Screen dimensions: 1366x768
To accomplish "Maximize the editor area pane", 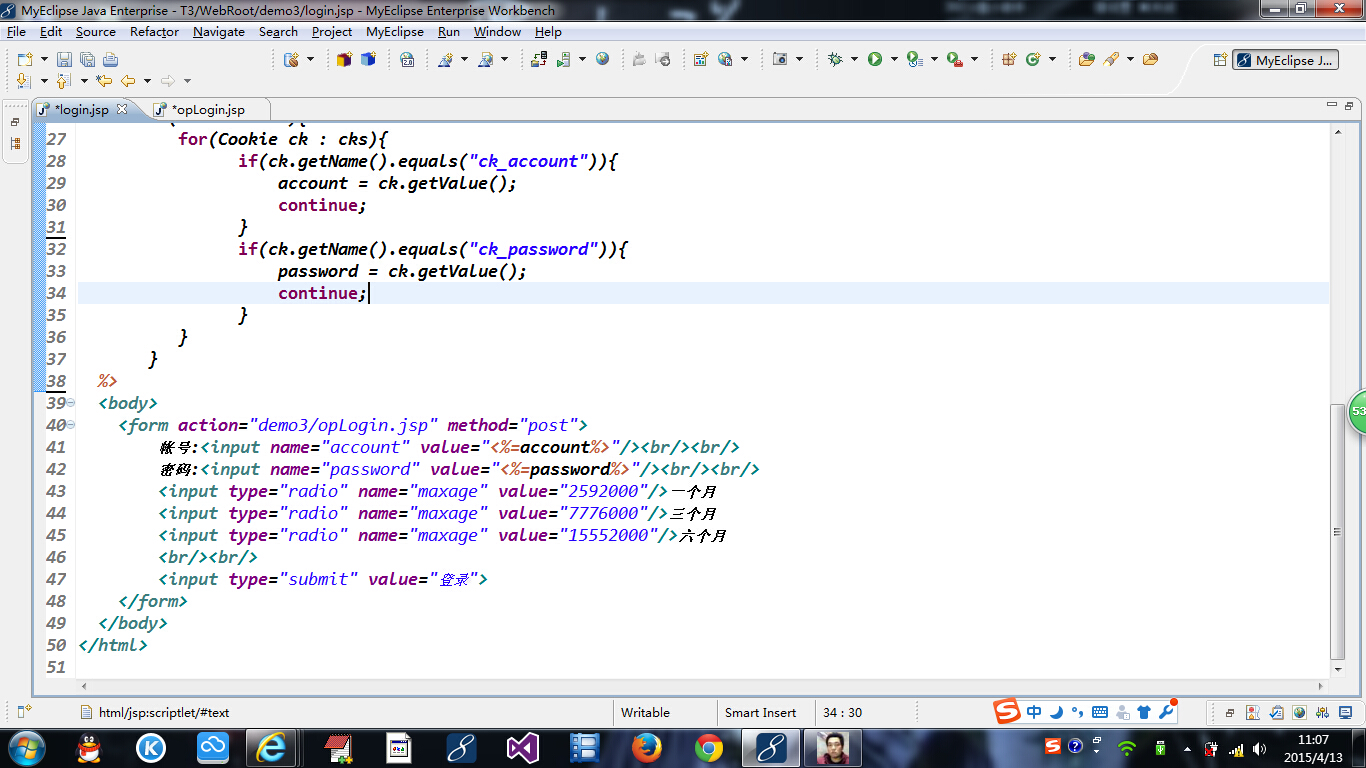I will click(1349, 104).
